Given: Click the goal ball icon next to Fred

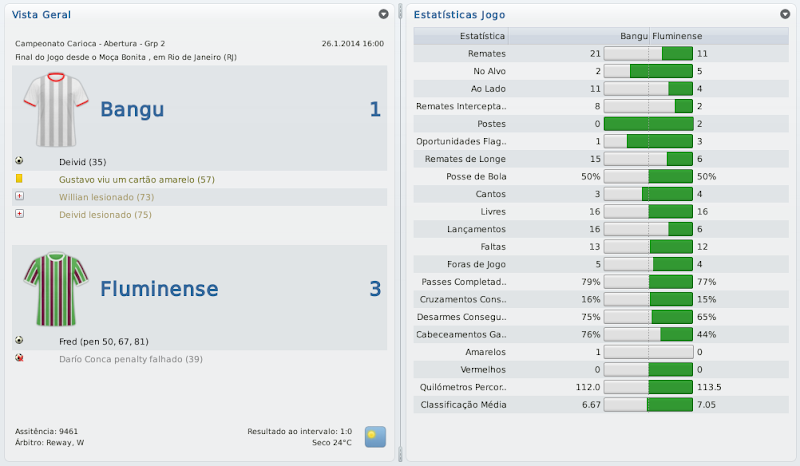Looking at the screenshot, I should [19, 340].
